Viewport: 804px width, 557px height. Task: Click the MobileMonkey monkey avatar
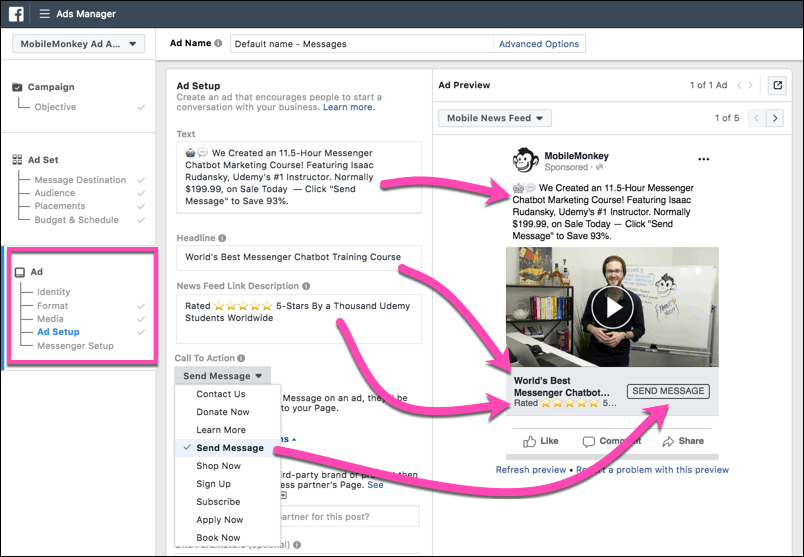(526, 161)
